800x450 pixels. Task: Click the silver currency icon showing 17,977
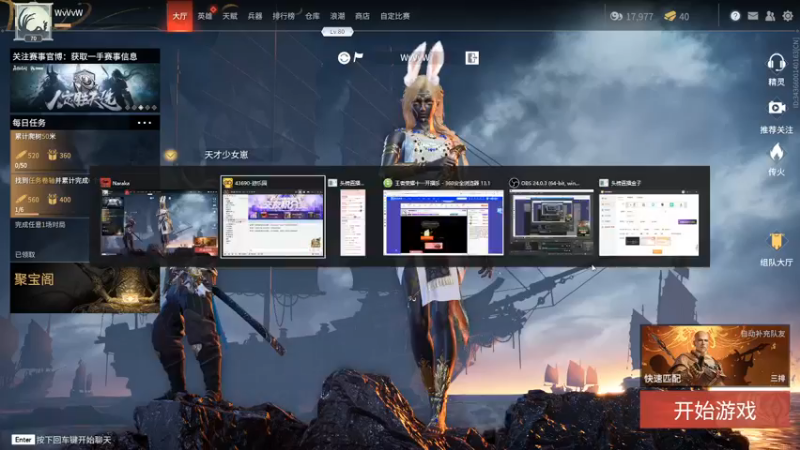[x=616, y=16]
